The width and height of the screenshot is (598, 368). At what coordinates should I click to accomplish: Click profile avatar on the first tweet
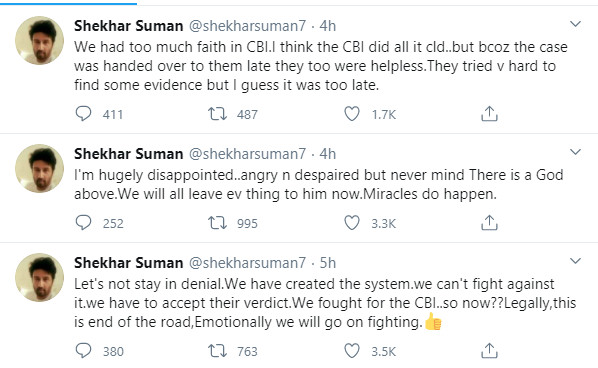pyautogui.click(x=39, y=40)
